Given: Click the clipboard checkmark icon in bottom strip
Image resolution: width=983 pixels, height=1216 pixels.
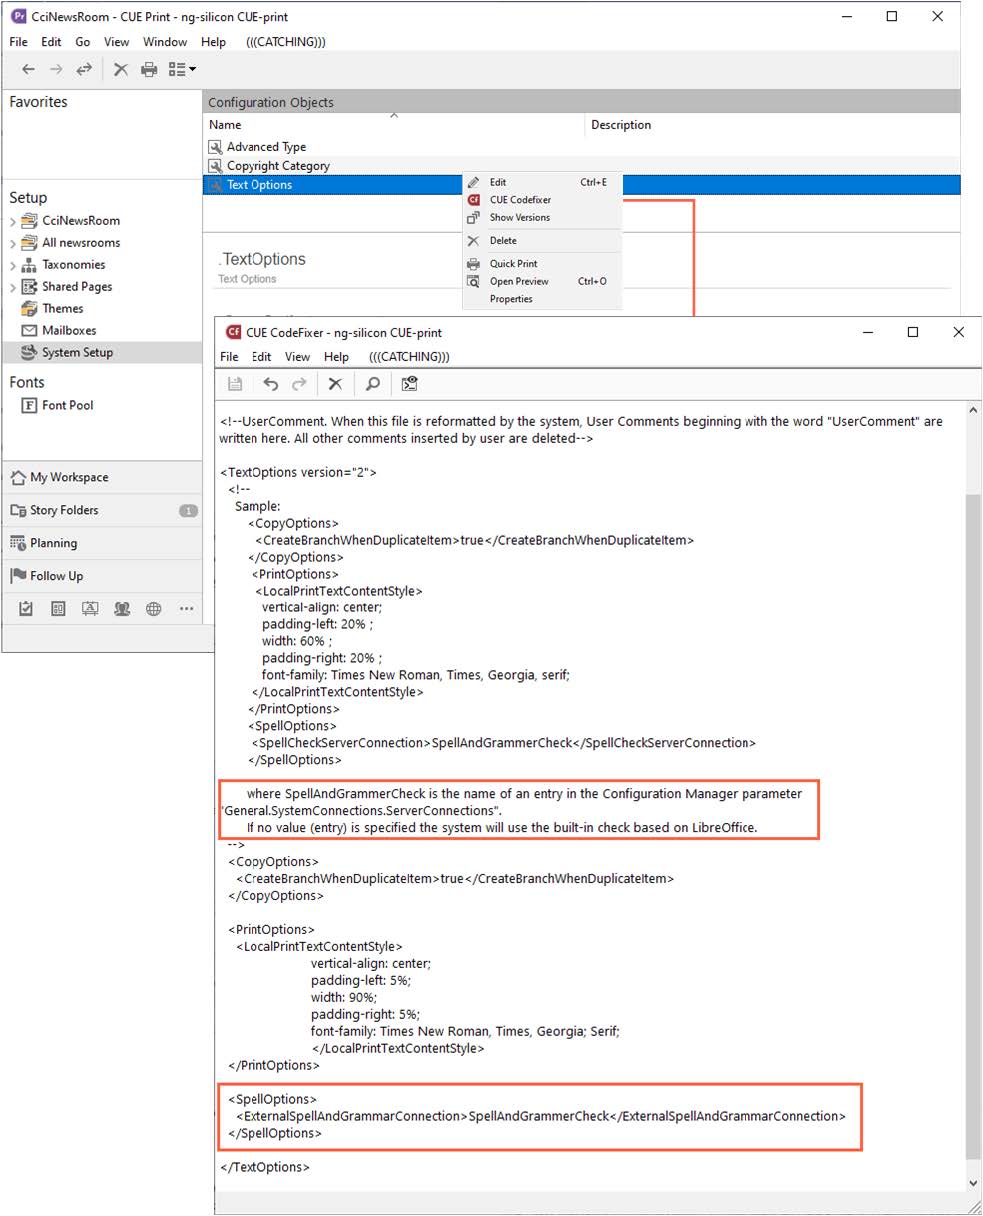Looking at the screenshot, I should pos(27,608).
